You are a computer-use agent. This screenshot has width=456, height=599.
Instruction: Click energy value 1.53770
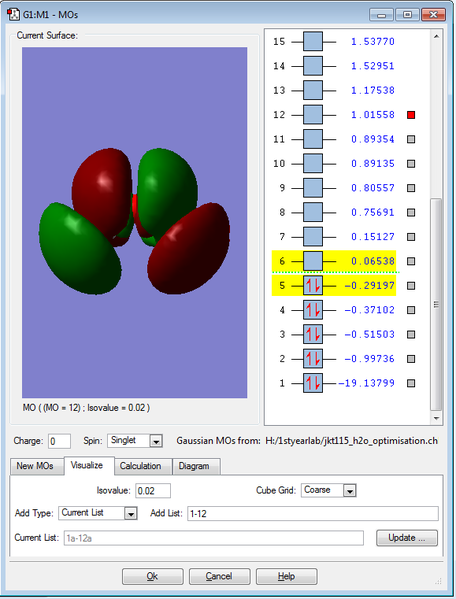[372, 41]
